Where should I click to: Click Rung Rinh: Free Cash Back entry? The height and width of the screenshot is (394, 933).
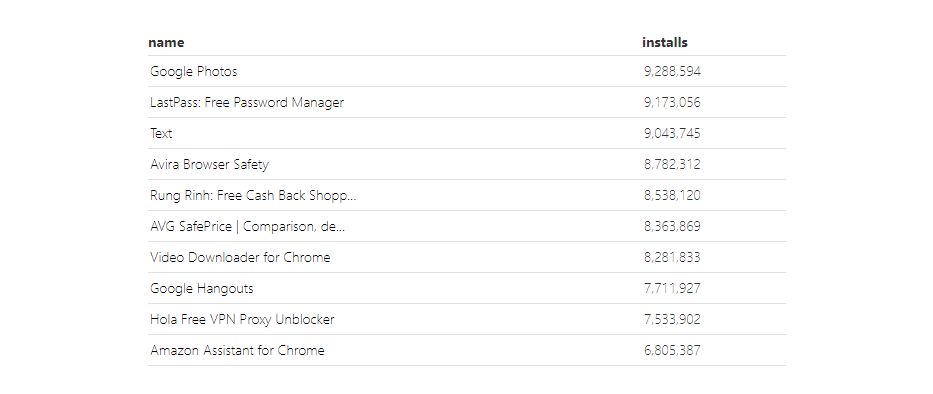click(x=253, y=195)
